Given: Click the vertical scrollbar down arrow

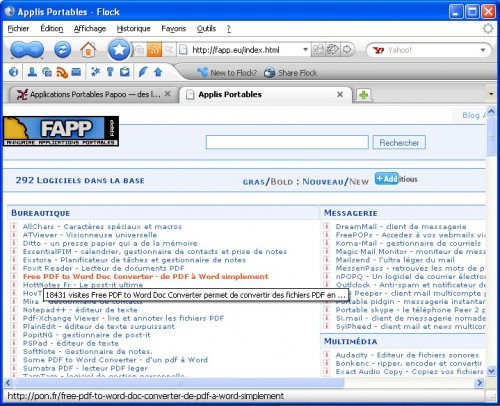Looking at the screenshot, I should pos(491,371).
